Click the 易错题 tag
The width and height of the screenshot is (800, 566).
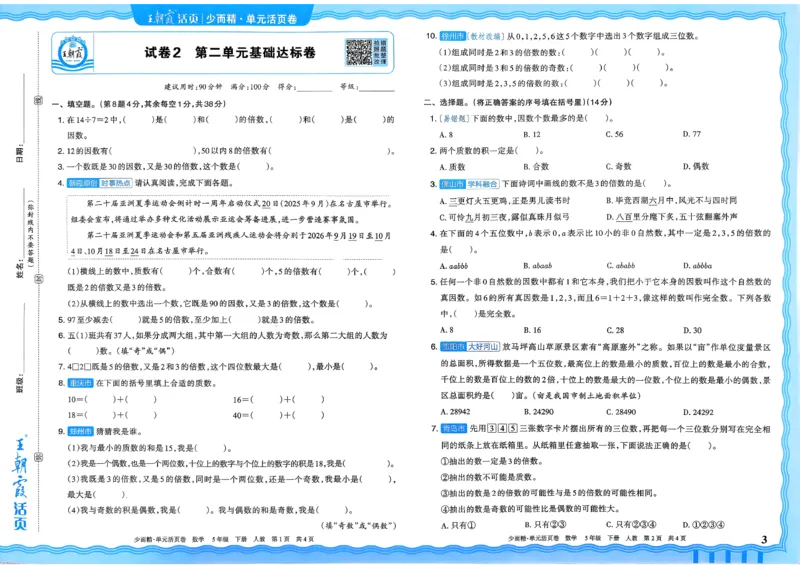(455, 118)
